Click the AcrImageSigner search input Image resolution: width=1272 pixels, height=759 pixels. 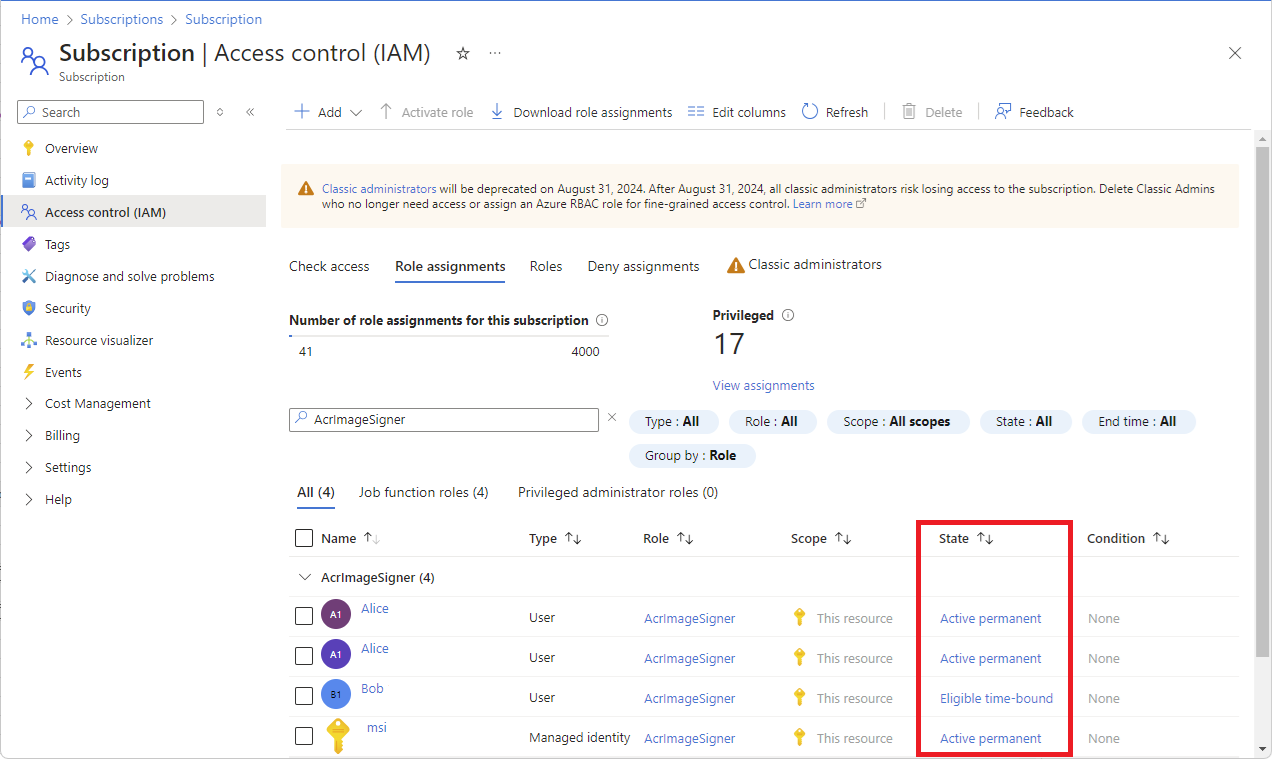coord(444,420)
